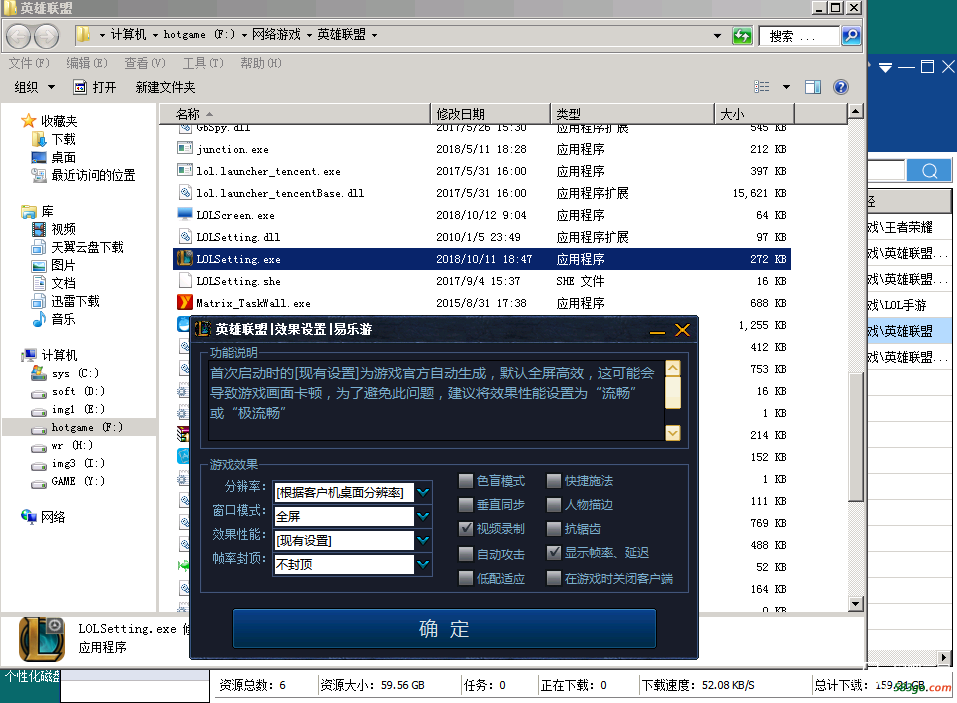Viewport: 957px width, 703px height.
Task: Open the 查看(V) menu
Action: [x=145, y=63]
